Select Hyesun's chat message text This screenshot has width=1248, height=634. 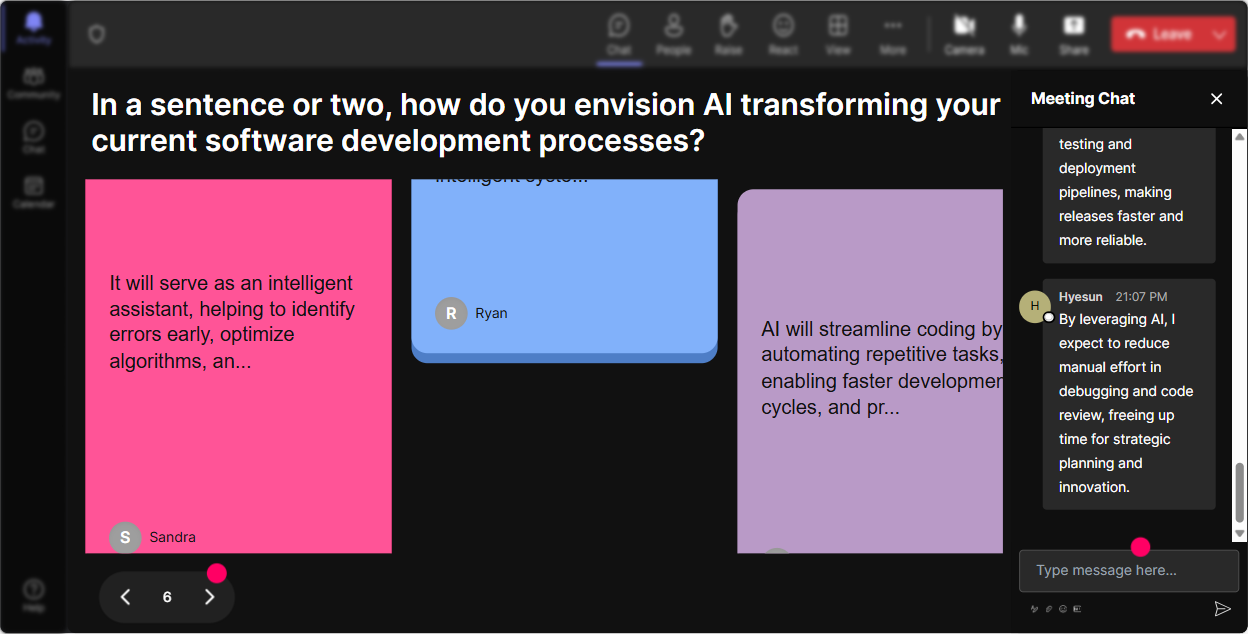(1126, 403)
